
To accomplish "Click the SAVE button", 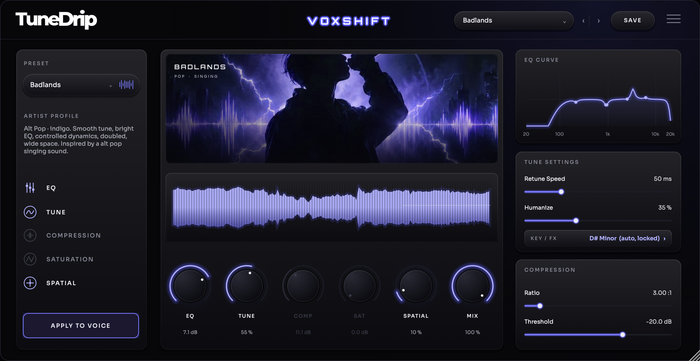I will pyautogui.click(x=633, y=21).
